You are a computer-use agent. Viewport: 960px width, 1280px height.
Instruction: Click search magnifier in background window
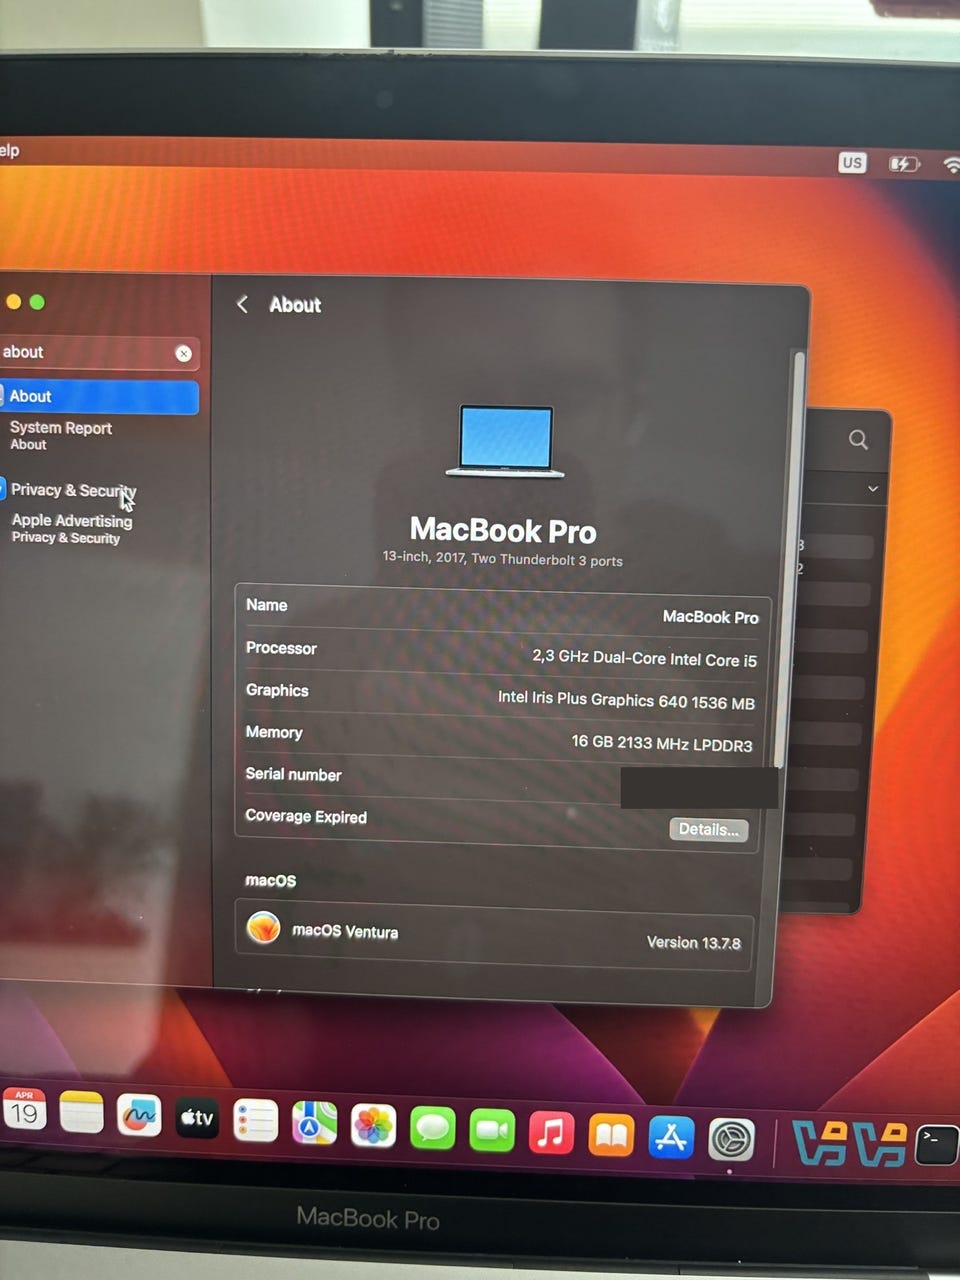[x=858, y=440]
